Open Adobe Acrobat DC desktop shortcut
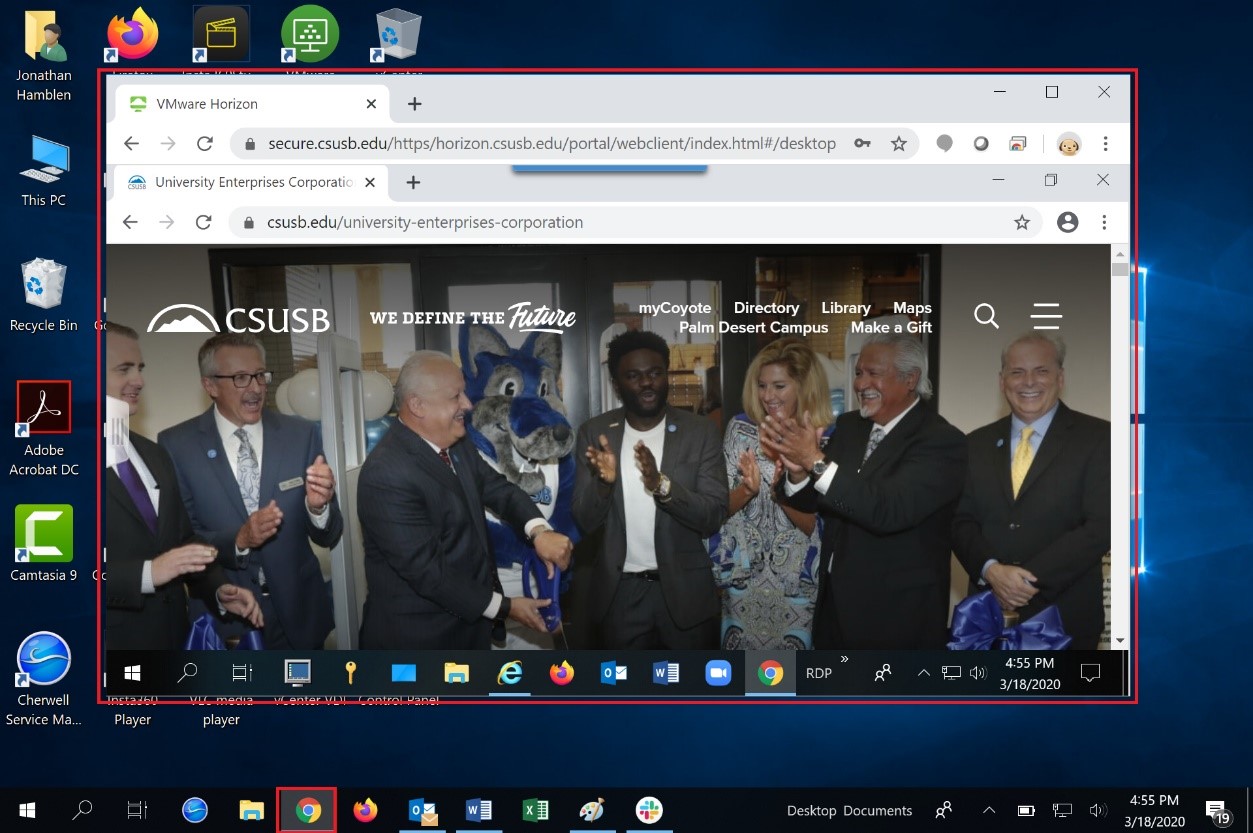 (x=44, y=408)
